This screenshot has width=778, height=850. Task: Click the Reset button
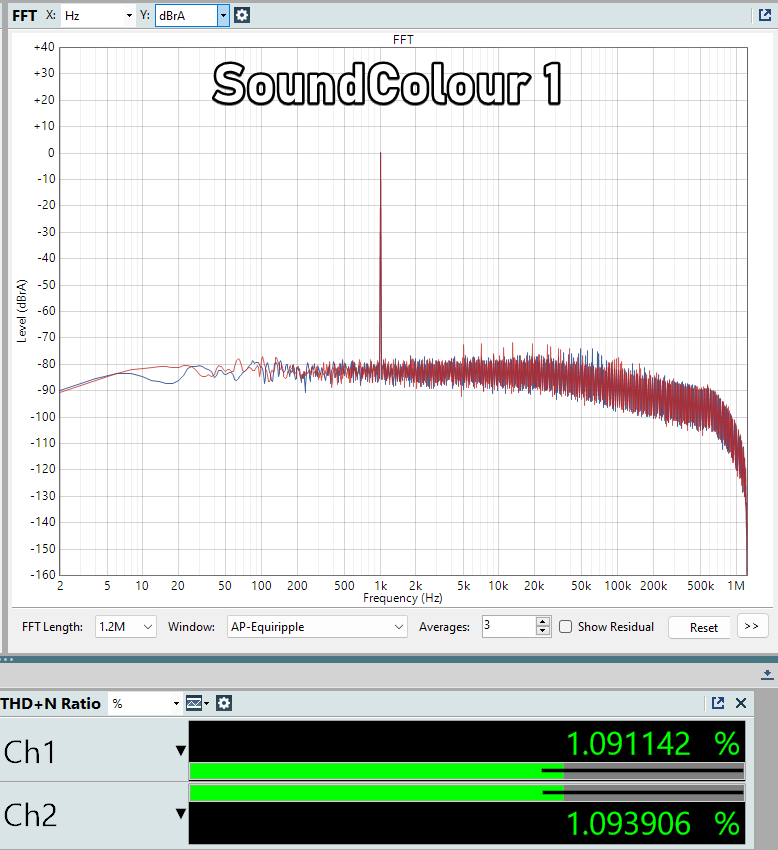[704, 627]
